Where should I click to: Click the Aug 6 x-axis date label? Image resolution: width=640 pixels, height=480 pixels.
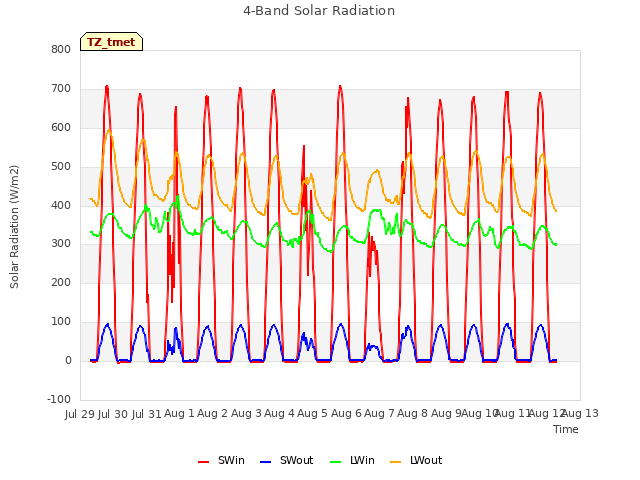tap(346, 414)
